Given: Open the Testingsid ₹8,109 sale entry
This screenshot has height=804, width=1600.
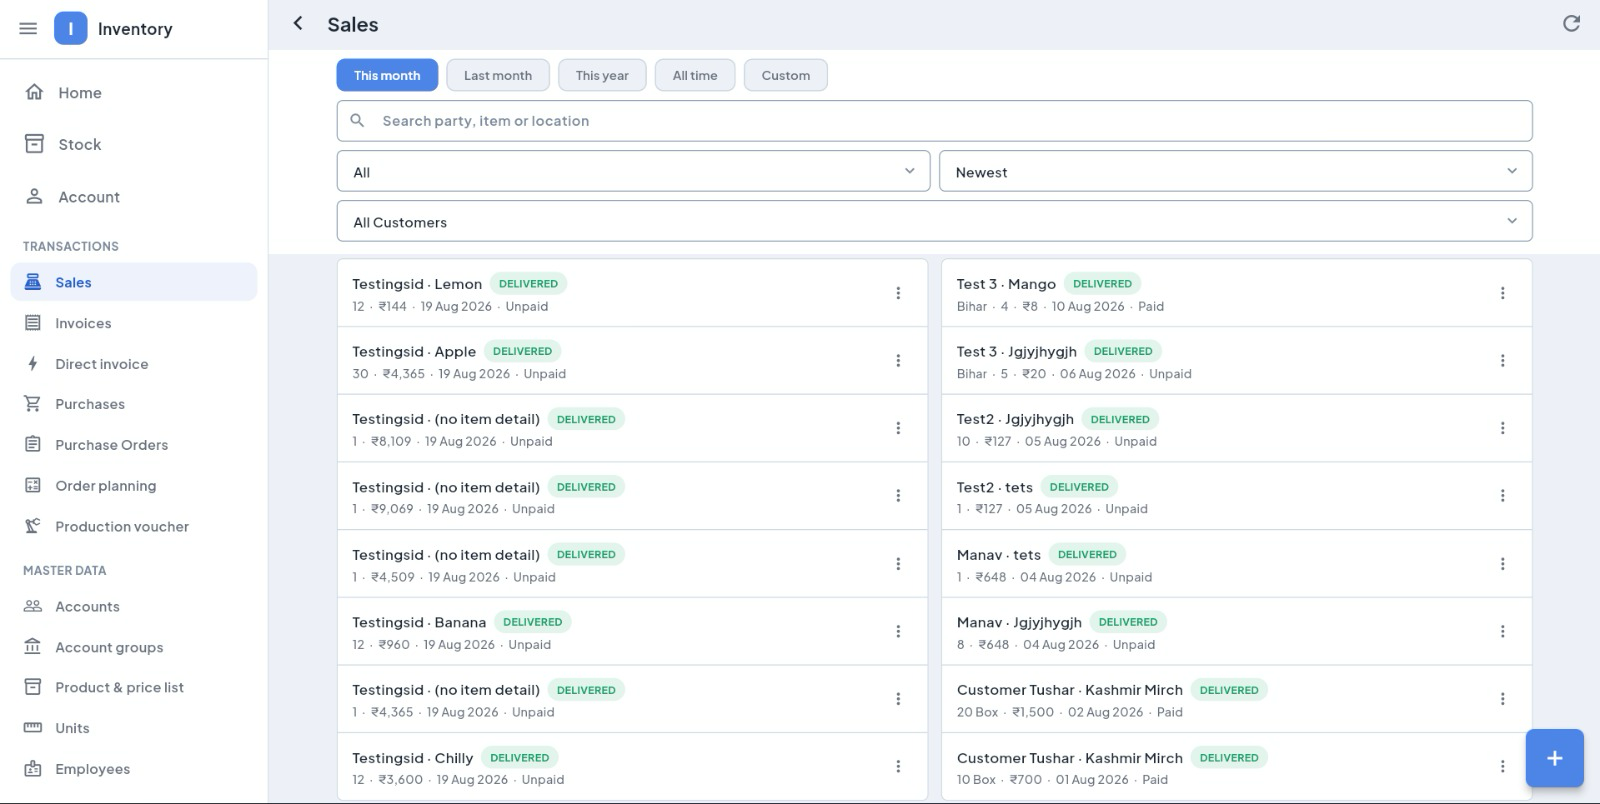Looking at the screenshot, I should coord(632,428).
